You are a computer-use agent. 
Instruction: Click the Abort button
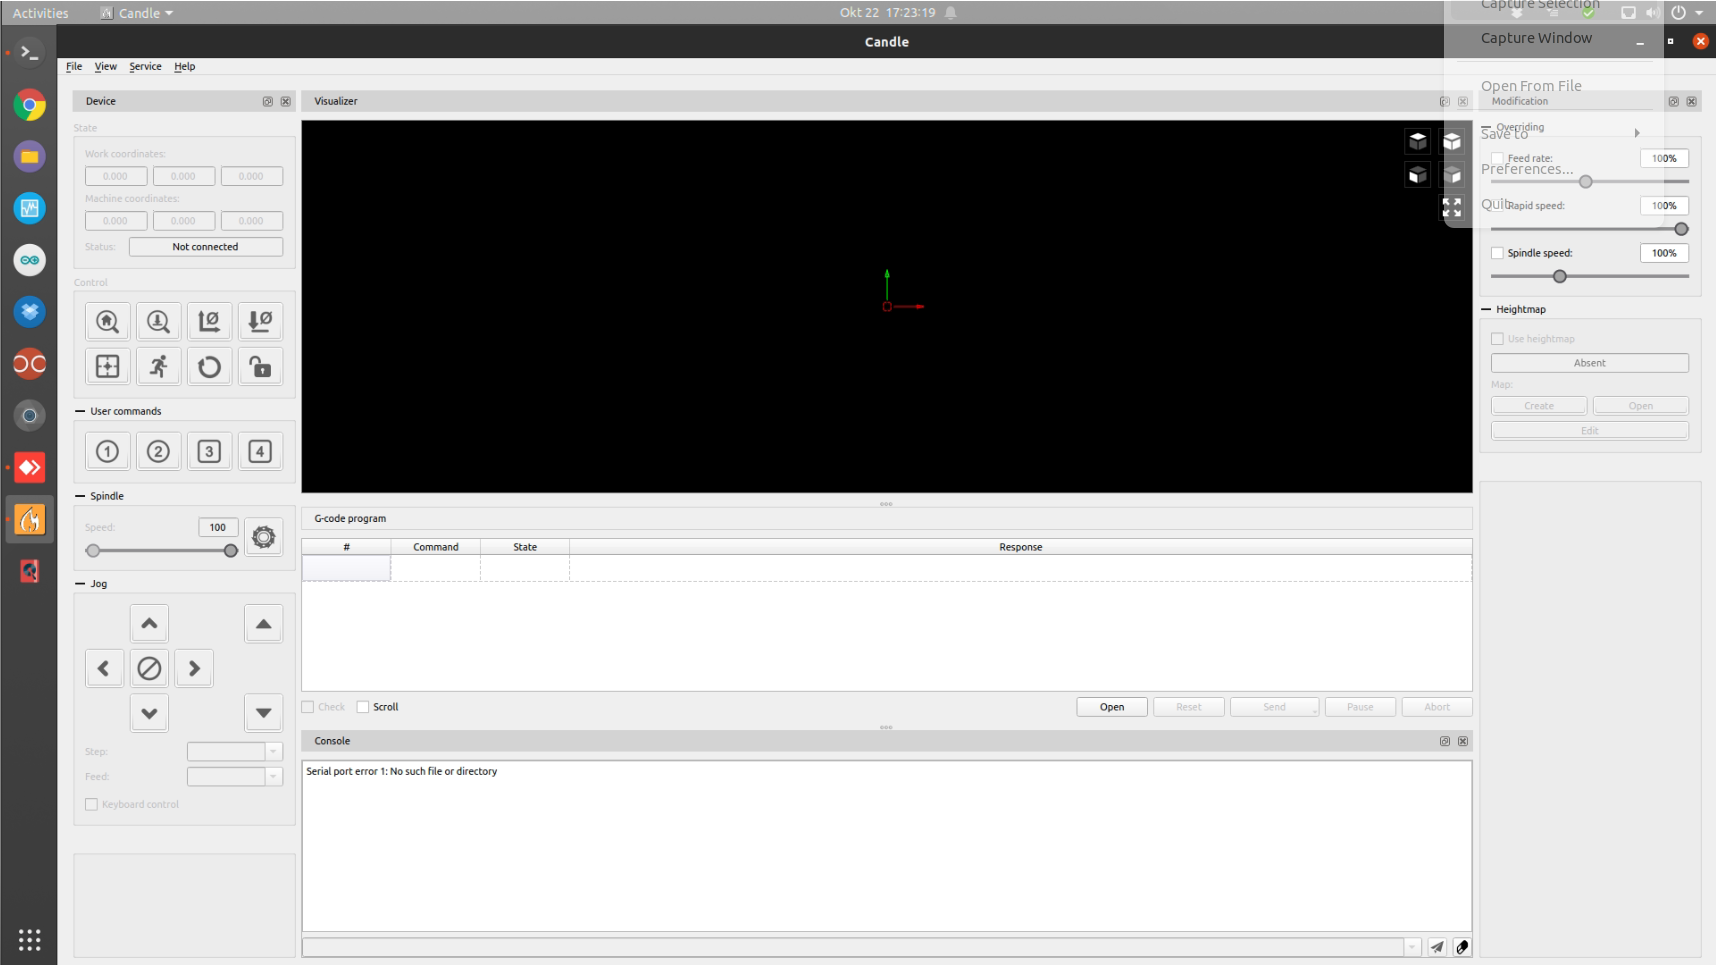point(1437,707)
